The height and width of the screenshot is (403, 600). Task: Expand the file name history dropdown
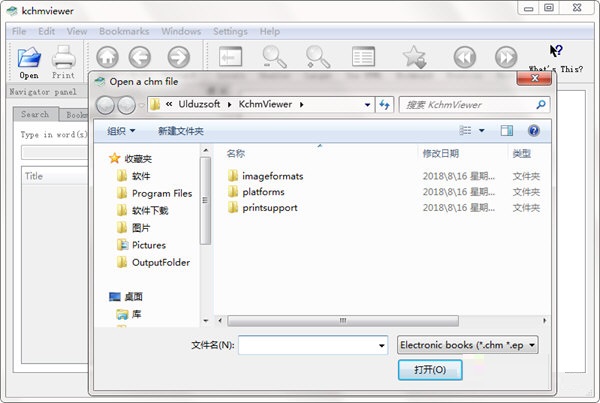[x=382, y=345]
